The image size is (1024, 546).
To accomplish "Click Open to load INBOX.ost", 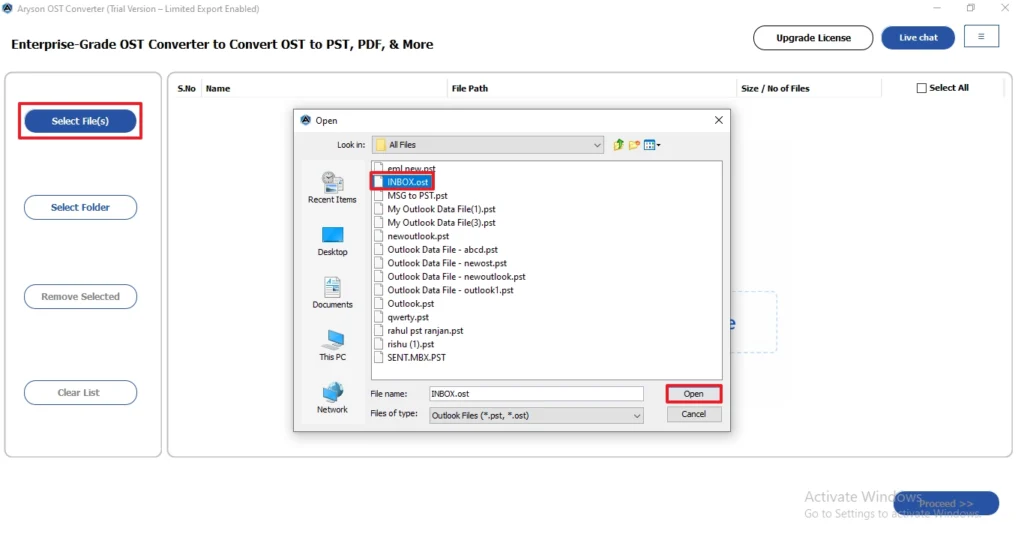I will coord(694,394).
